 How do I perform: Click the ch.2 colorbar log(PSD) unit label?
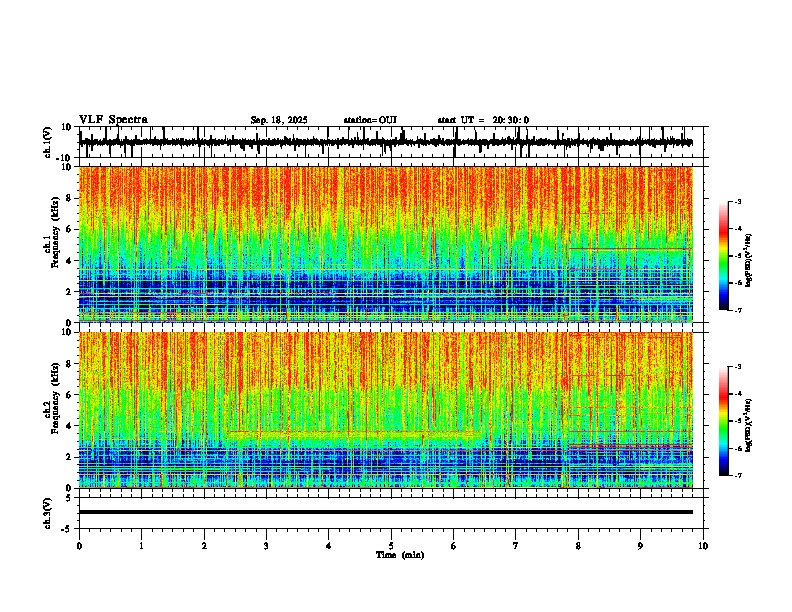coord(748,425)
